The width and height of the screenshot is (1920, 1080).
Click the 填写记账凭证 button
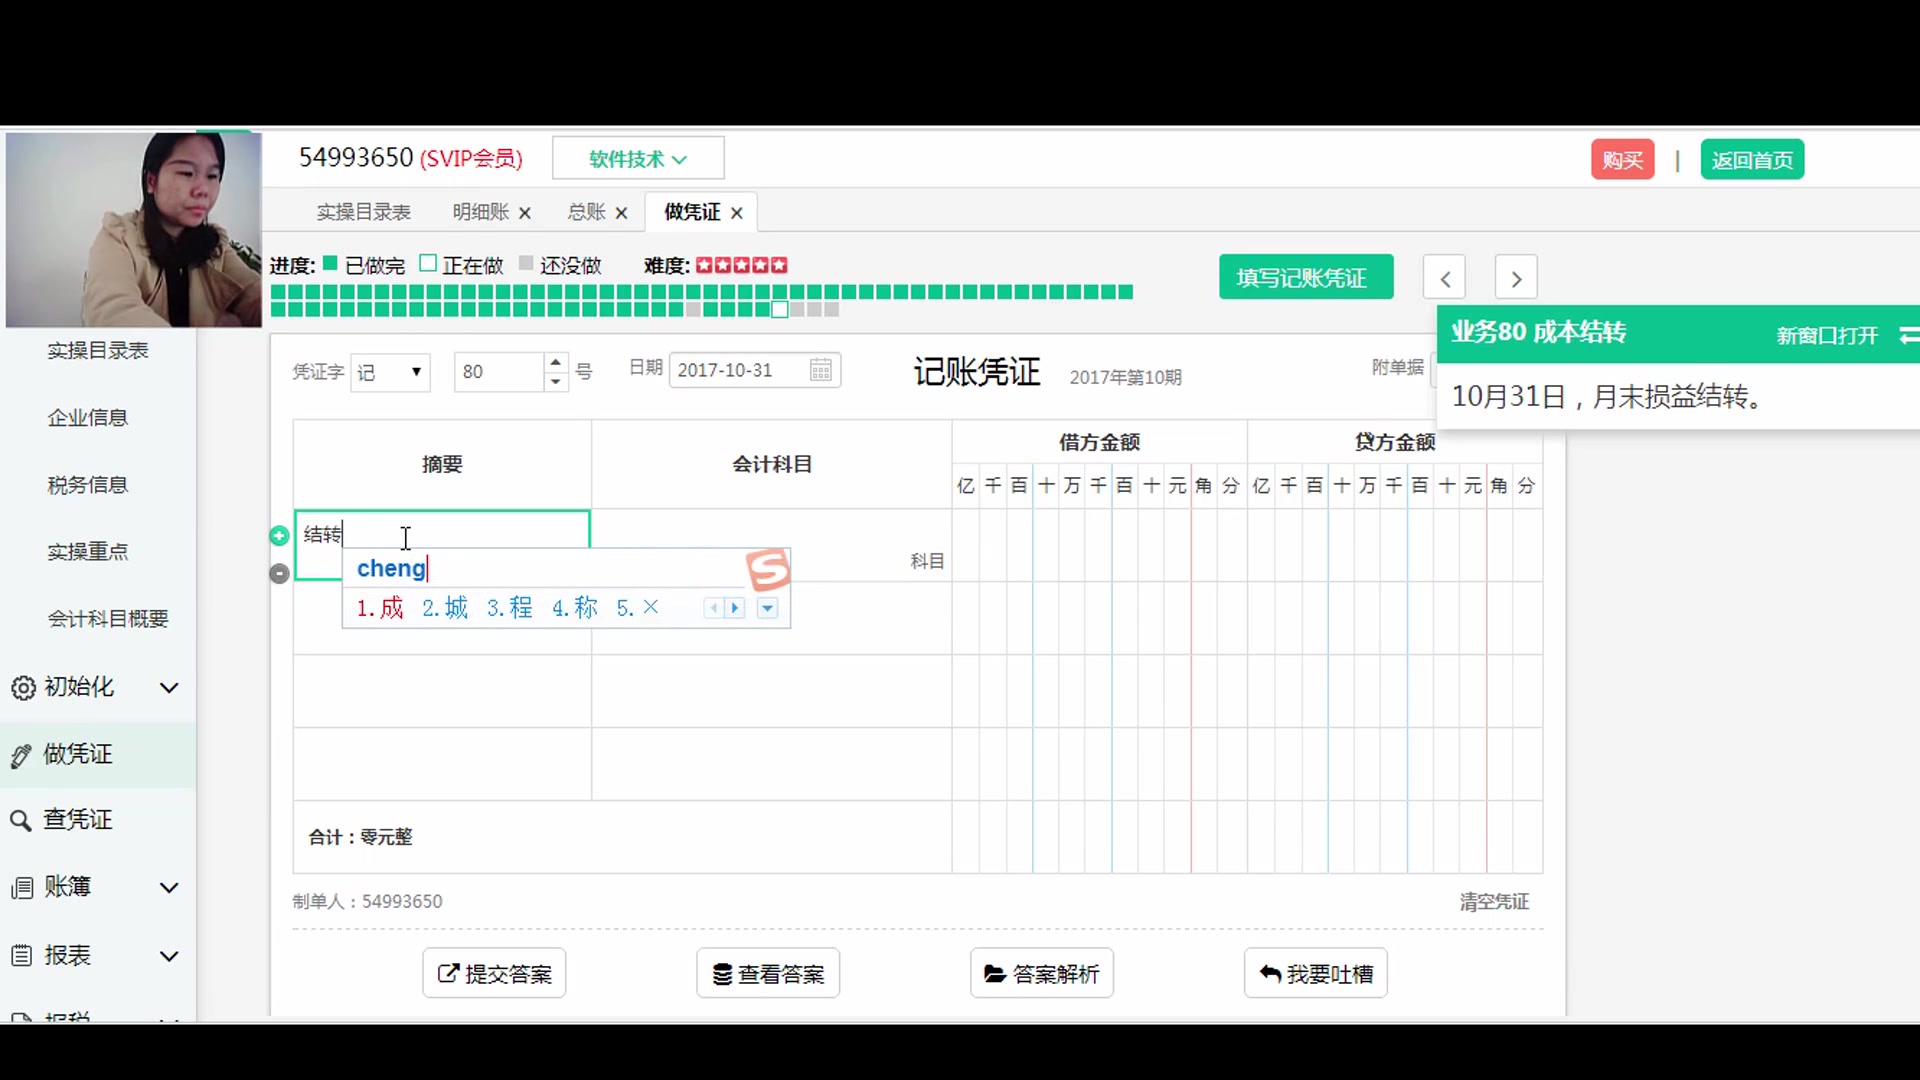coord(1306,277)
